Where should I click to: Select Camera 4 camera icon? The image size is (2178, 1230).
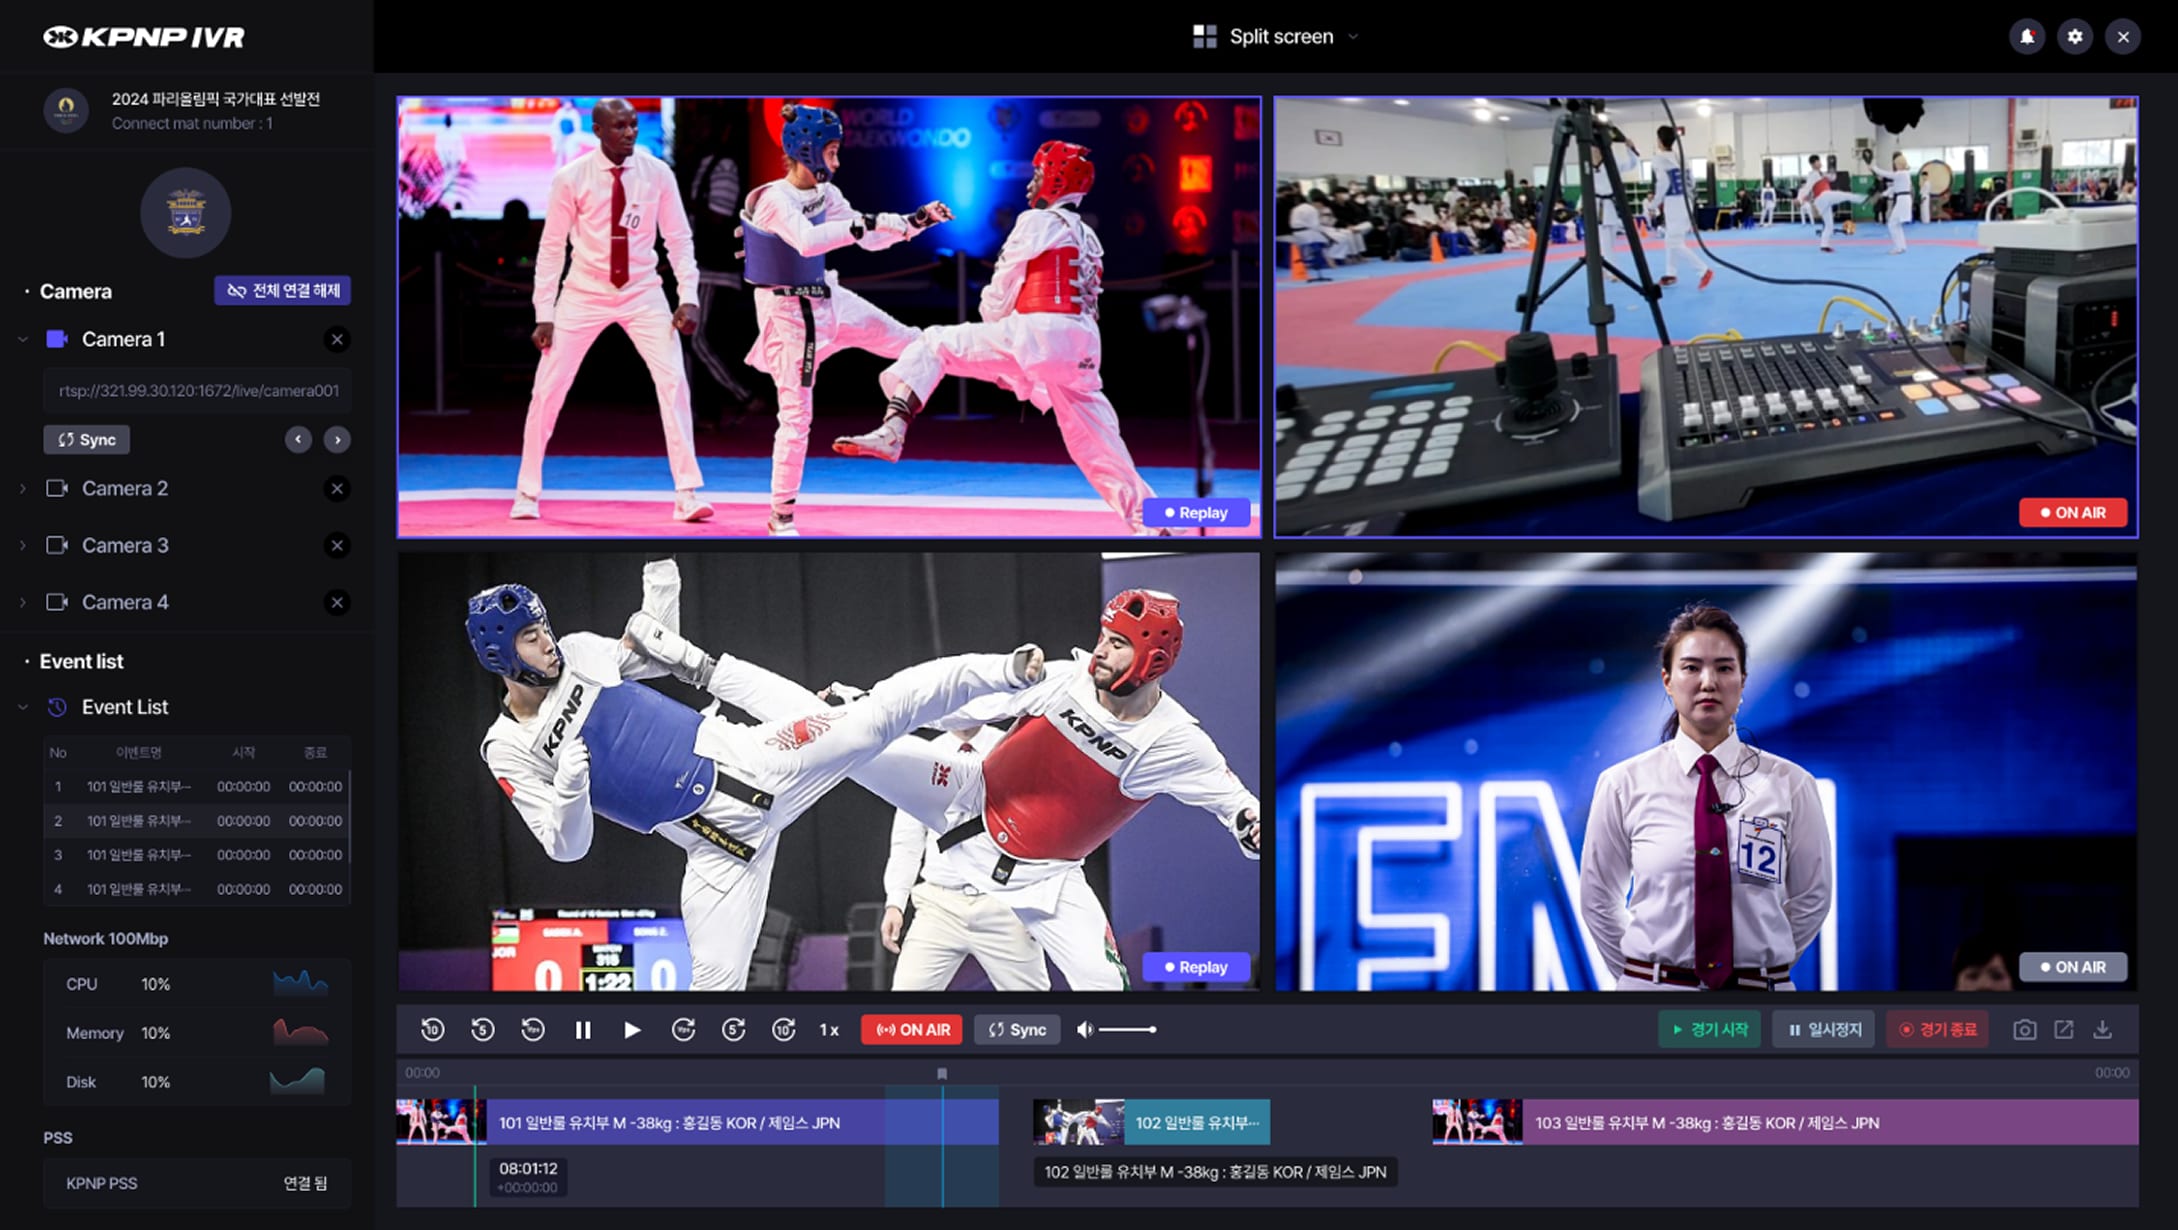57,602
